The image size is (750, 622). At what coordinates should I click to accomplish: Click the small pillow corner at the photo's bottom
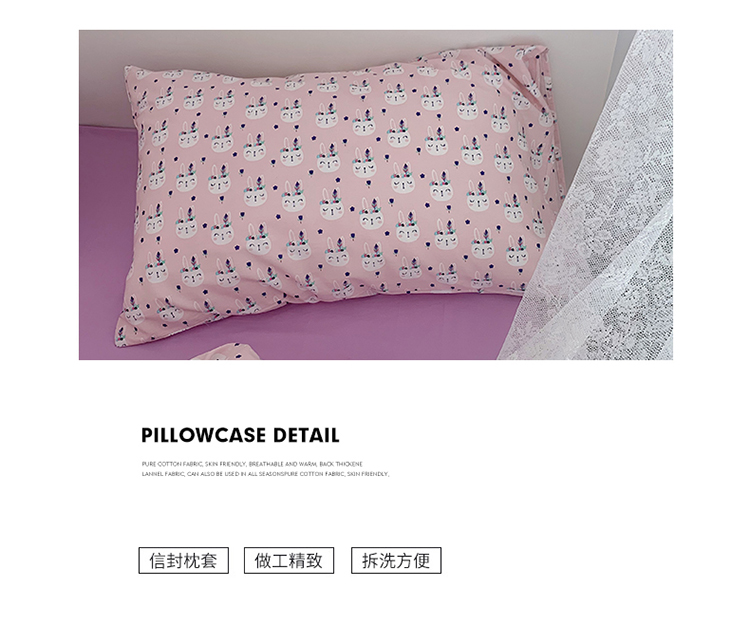[x=226, y=352]
